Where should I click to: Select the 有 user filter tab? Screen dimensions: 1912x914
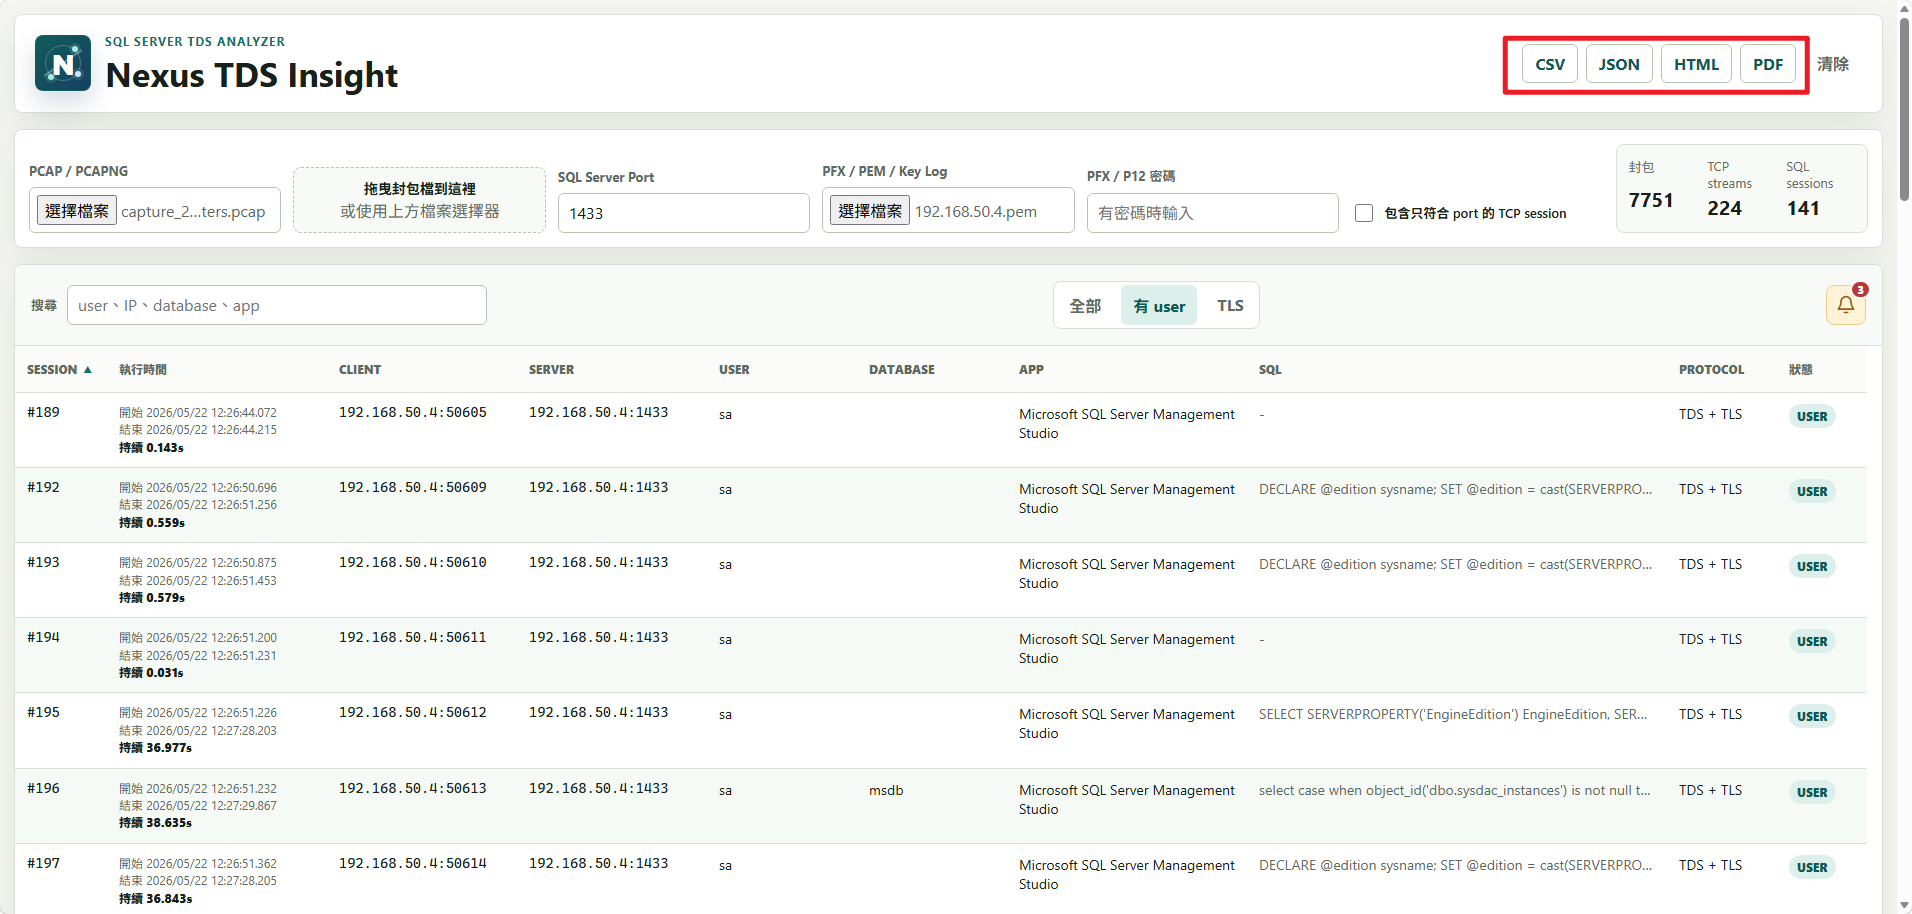[1159, 305]
